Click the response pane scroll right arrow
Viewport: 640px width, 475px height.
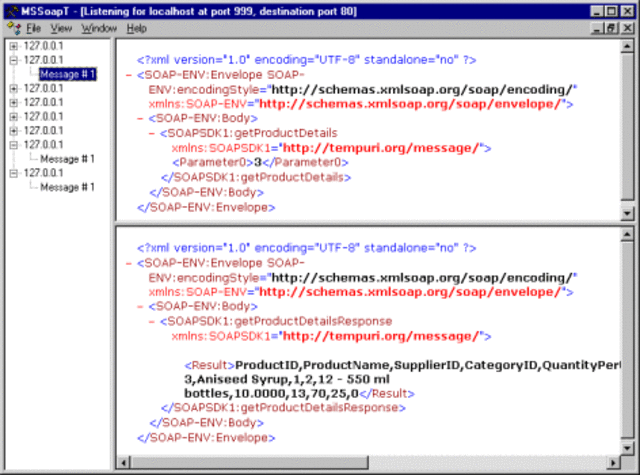pyautogui.click(x=613, y=463)
